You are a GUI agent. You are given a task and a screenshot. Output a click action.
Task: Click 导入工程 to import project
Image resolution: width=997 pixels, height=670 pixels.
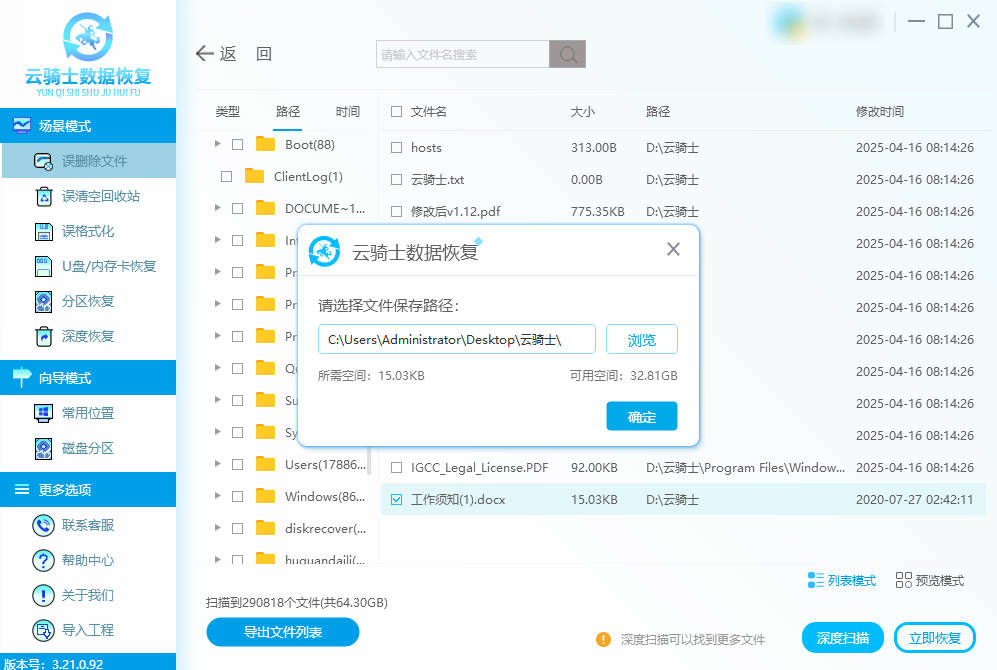pos(88,630)
